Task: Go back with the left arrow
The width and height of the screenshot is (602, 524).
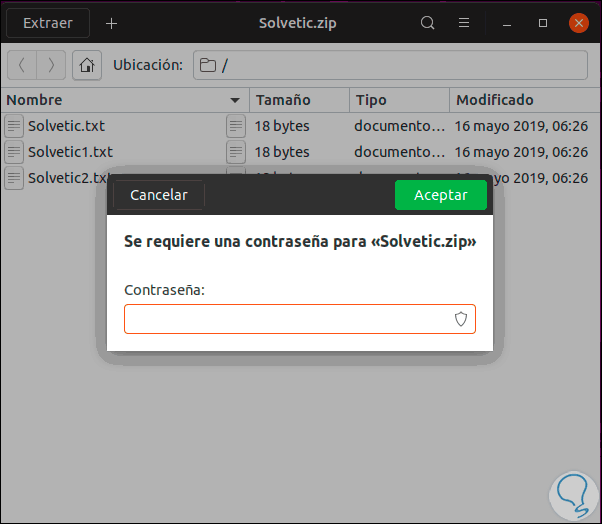Action: [22, 65]
